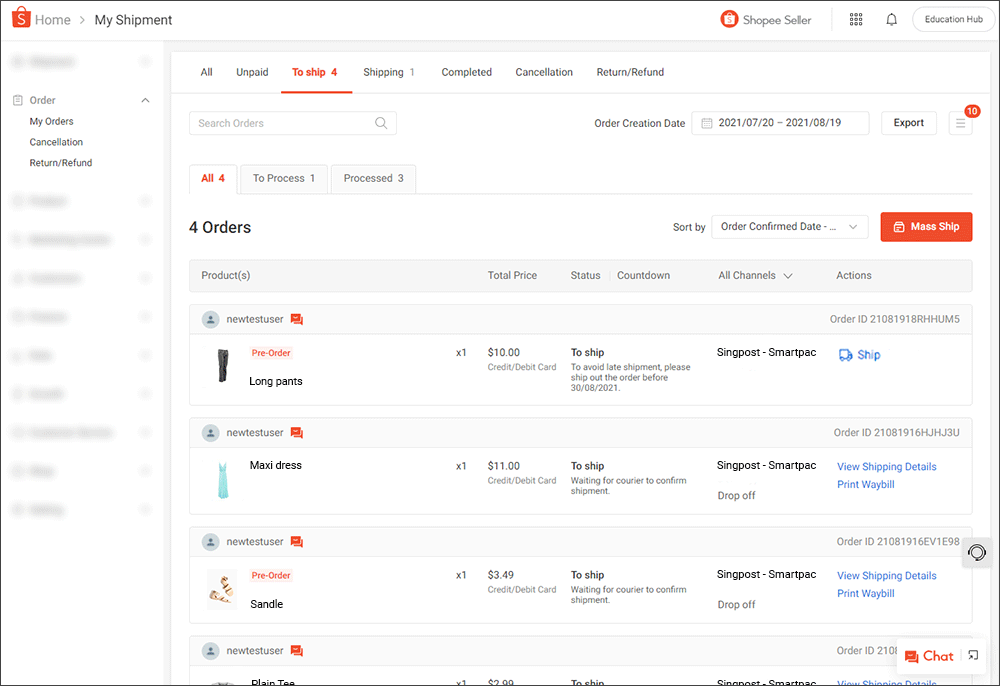This screenshot has height=686, width=1000.
Task: Open chat with buyer newtestuser for Long pants order
Action: 296,318
